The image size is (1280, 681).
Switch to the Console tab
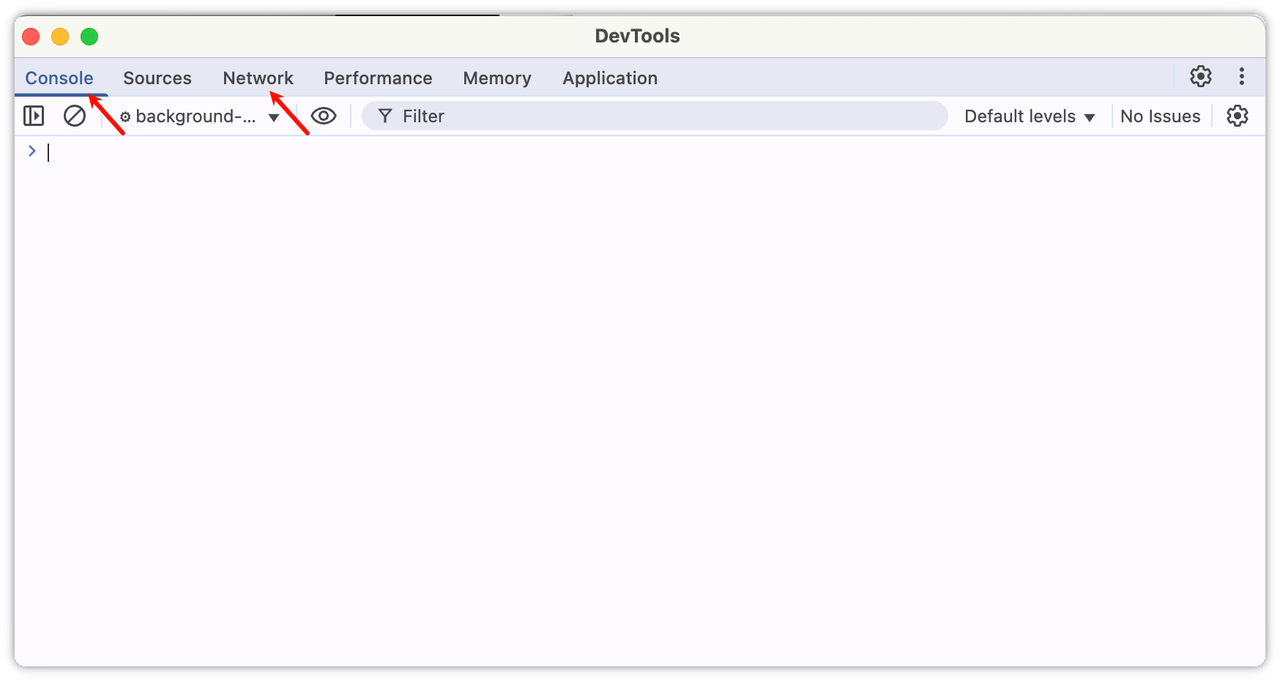59,78
